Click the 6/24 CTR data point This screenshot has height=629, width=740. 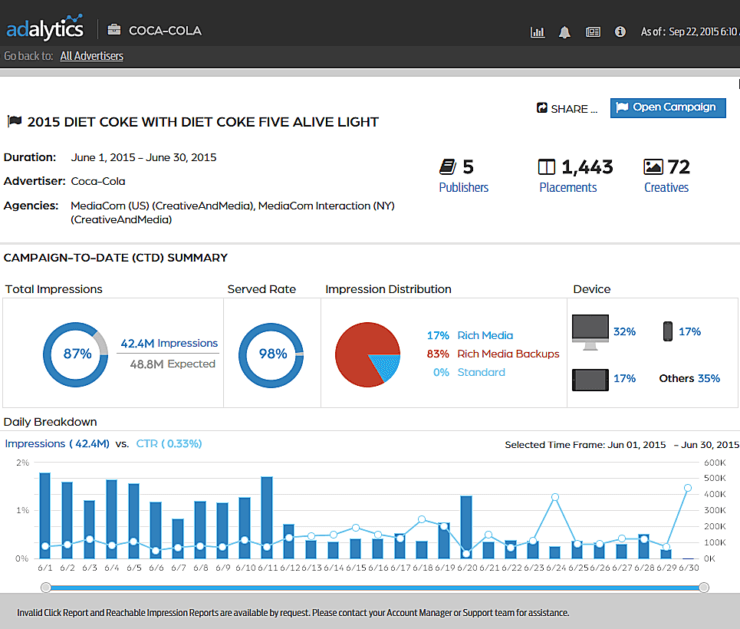pyautogui.click(x=555, y=497)
